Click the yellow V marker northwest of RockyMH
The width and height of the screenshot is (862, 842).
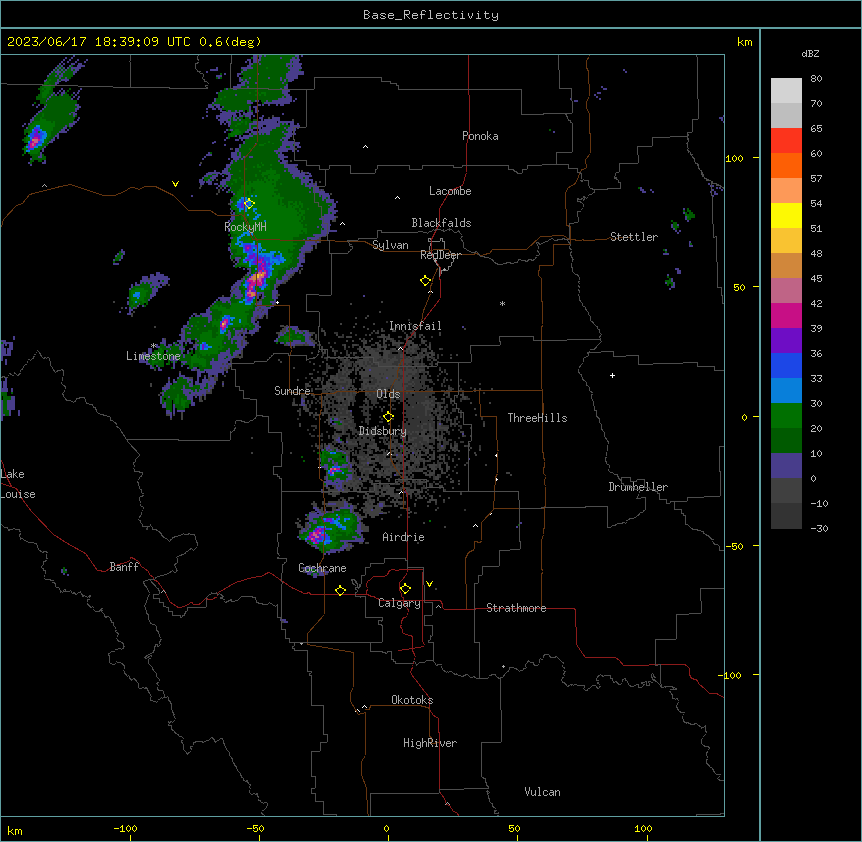coord(175,184)
